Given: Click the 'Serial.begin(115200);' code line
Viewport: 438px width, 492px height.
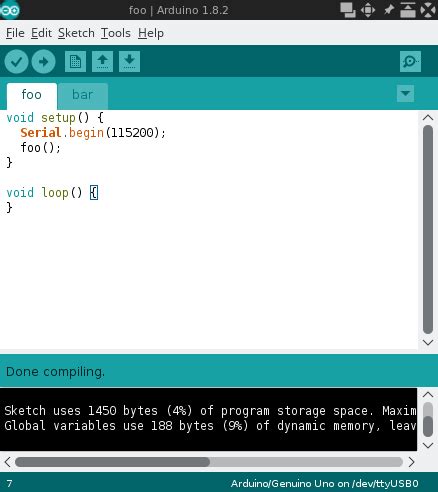Looking at the screenshot, I should pyautogui.click(x=93, y=133).
